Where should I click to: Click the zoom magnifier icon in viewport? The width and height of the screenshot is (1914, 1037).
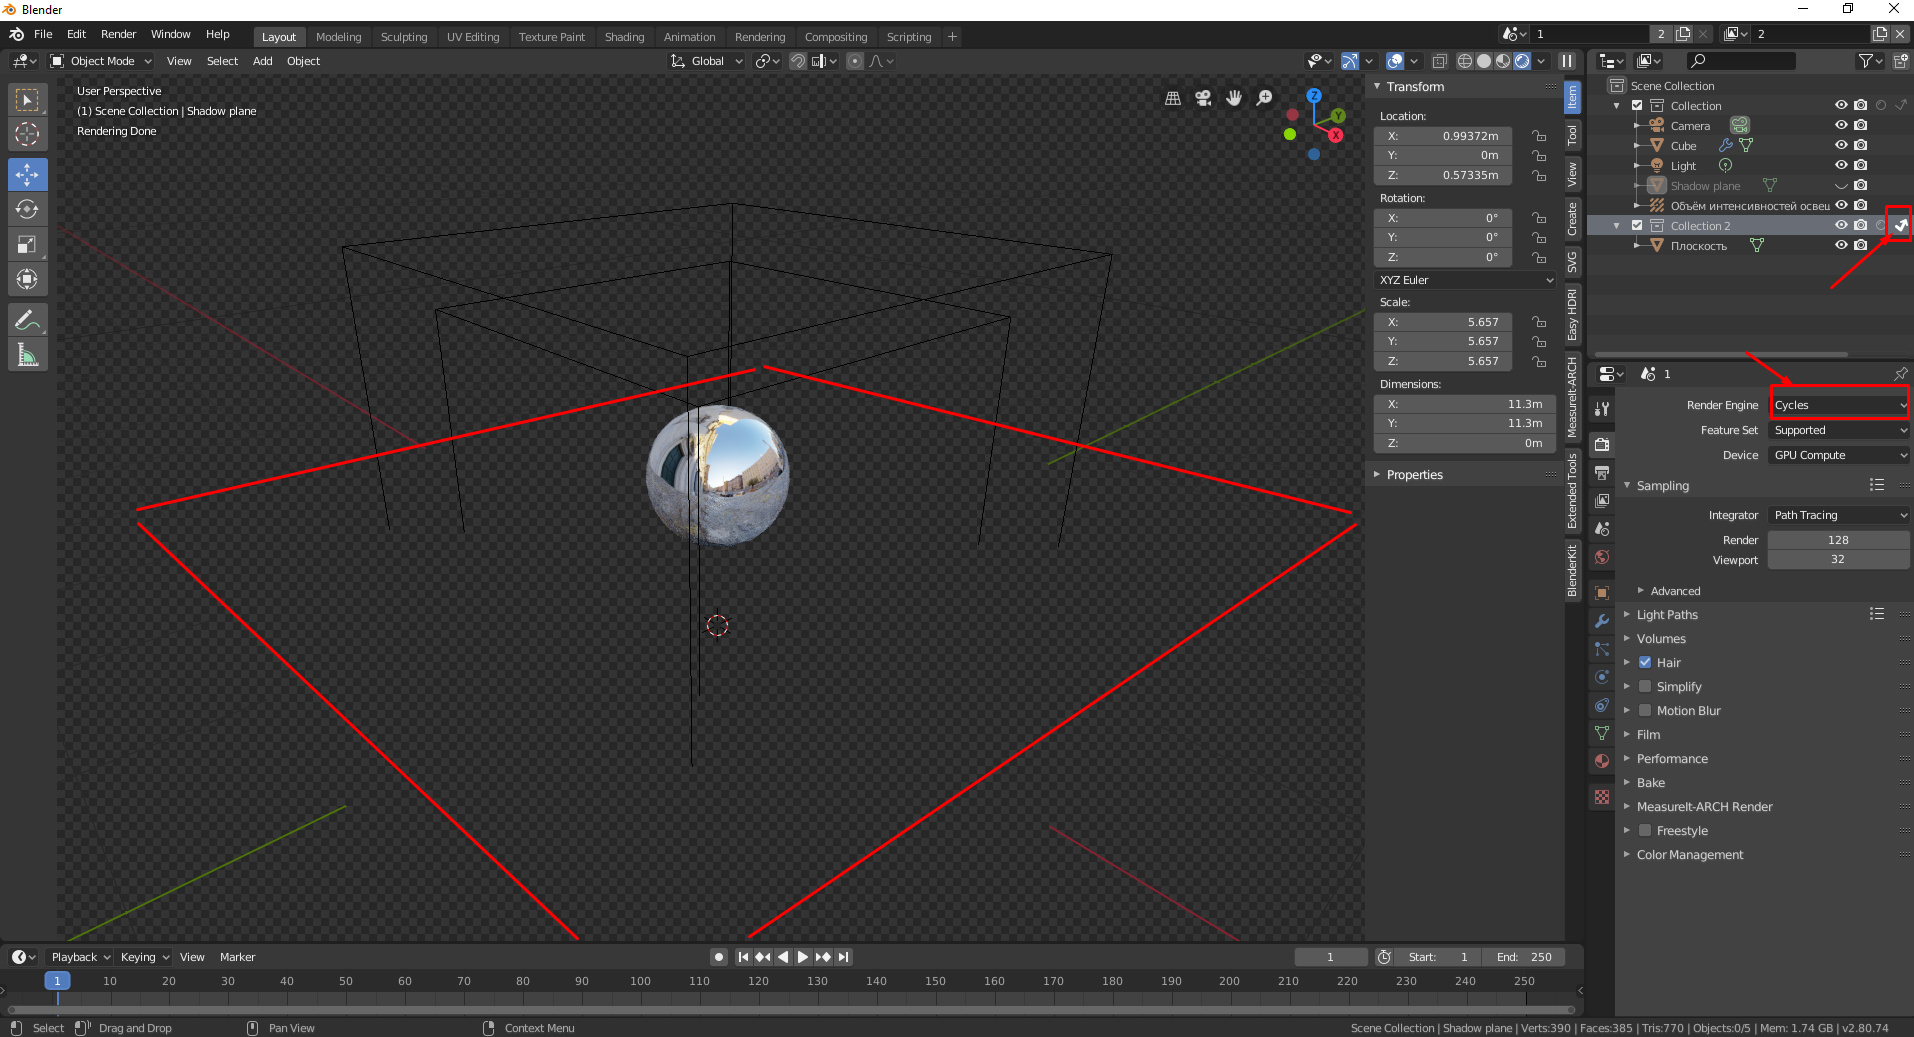(x=1264, y=98)
